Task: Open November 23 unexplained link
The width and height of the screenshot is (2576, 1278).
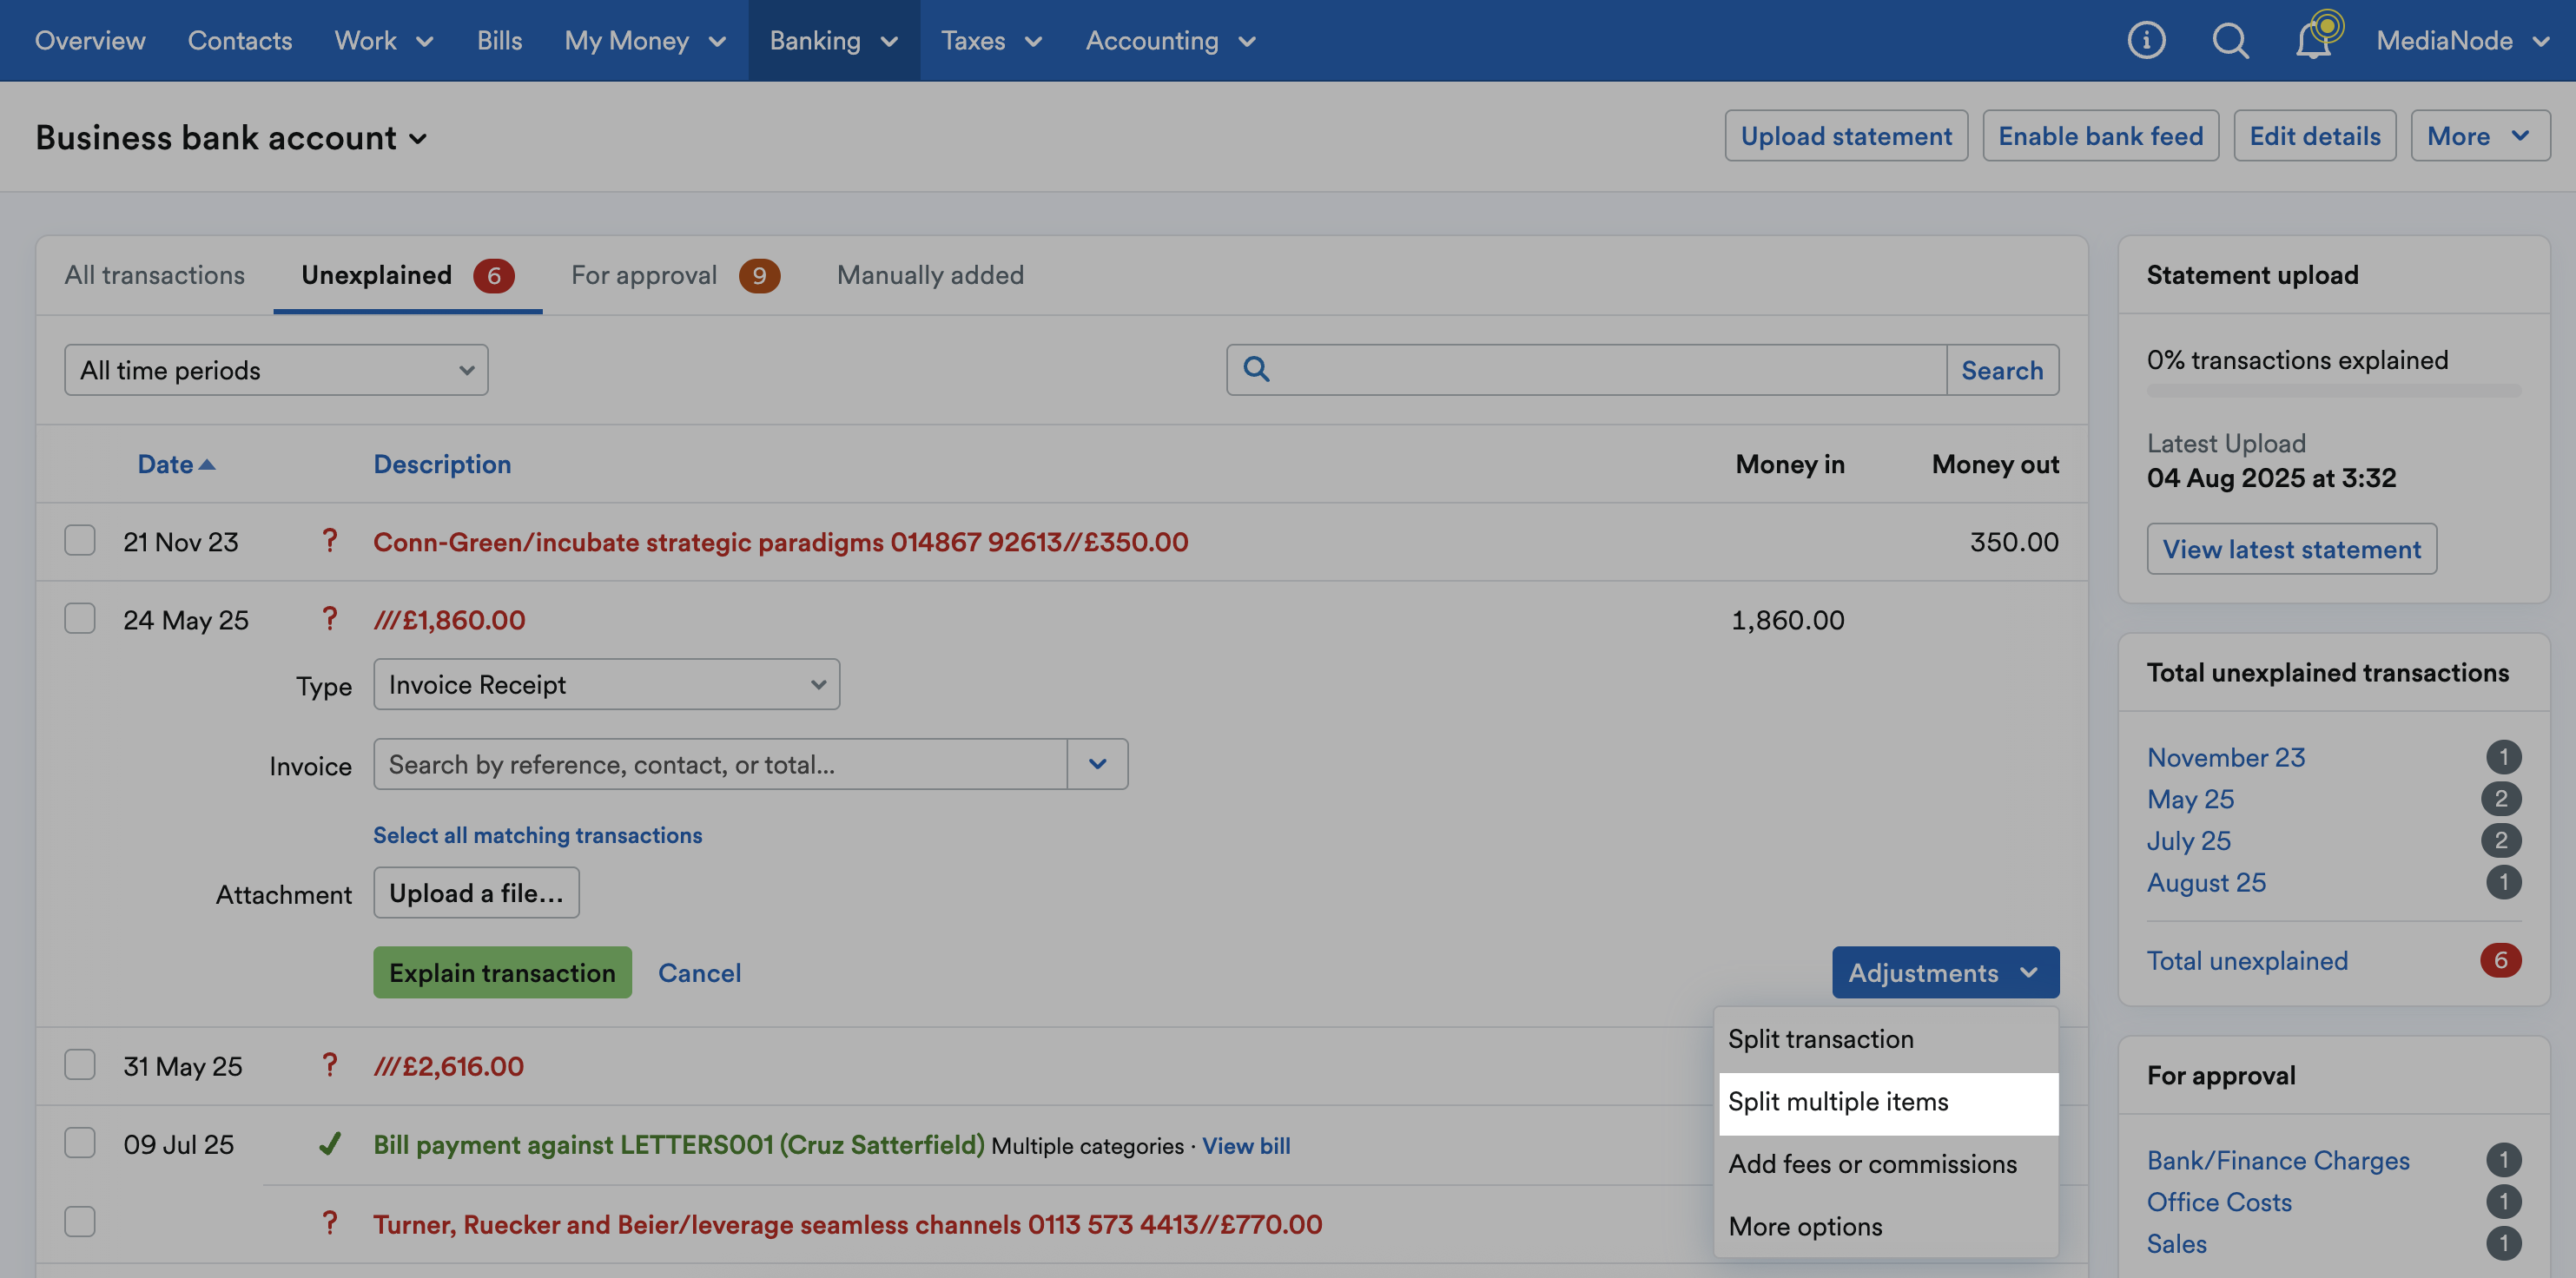Action: coord(2225,757)
